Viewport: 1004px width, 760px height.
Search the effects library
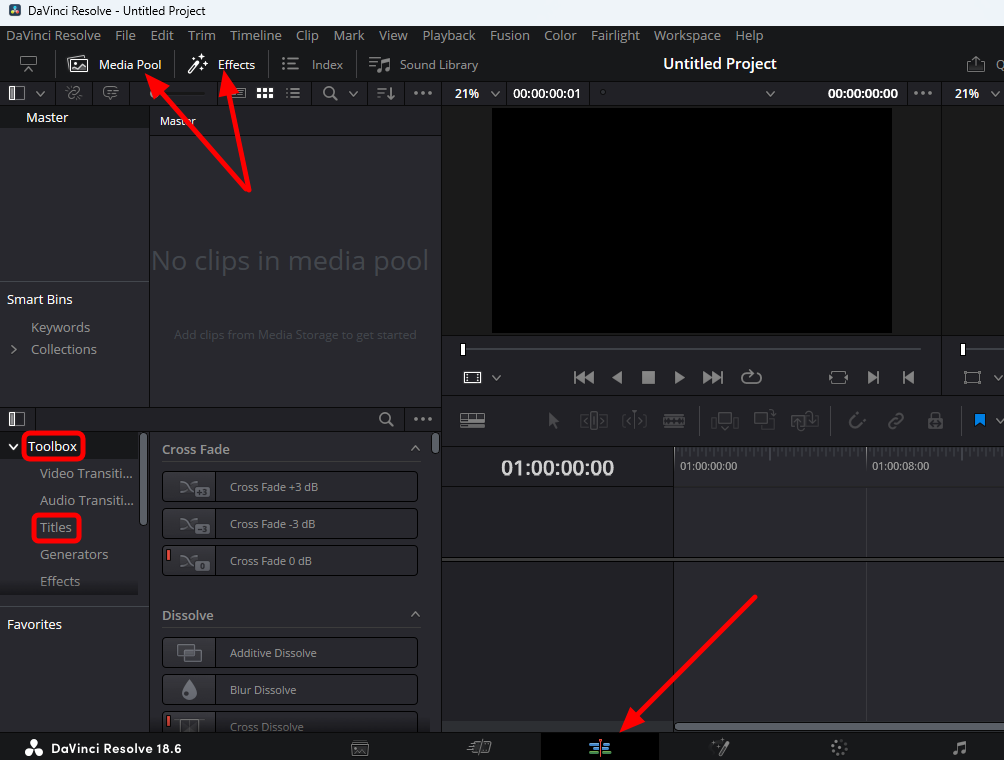coord(386,419)
